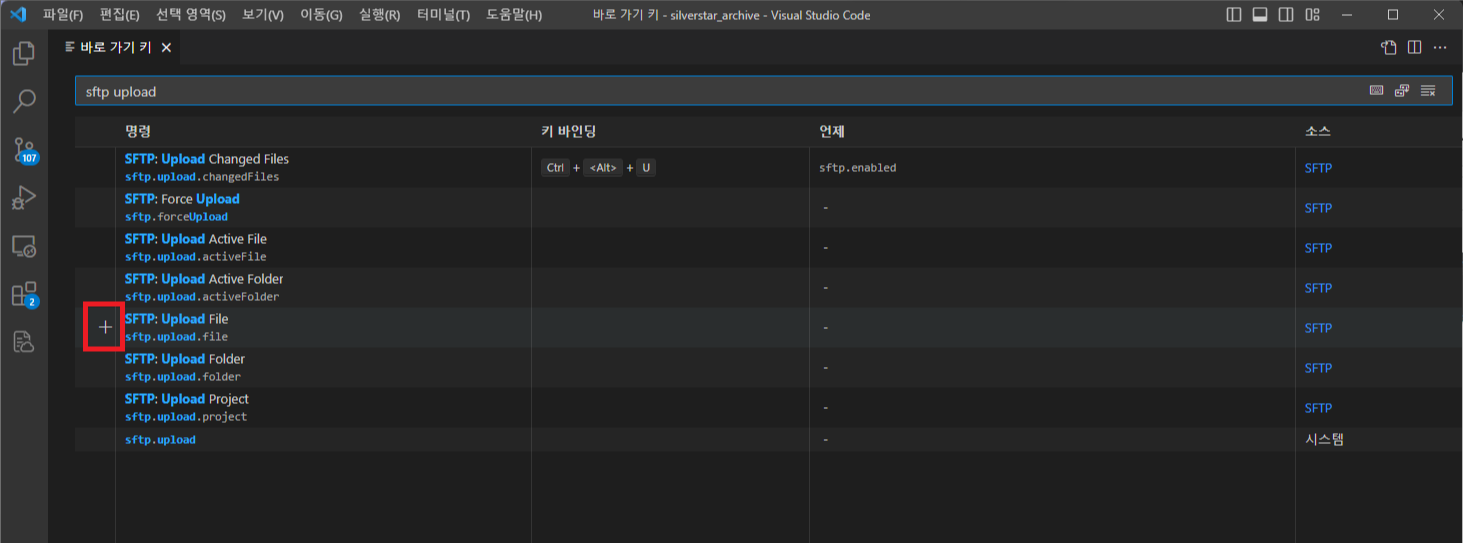The width and height of the screenshot is (1463, 543).
Task: Click the 소스 column header
Action: click(x=1318, y=131)
